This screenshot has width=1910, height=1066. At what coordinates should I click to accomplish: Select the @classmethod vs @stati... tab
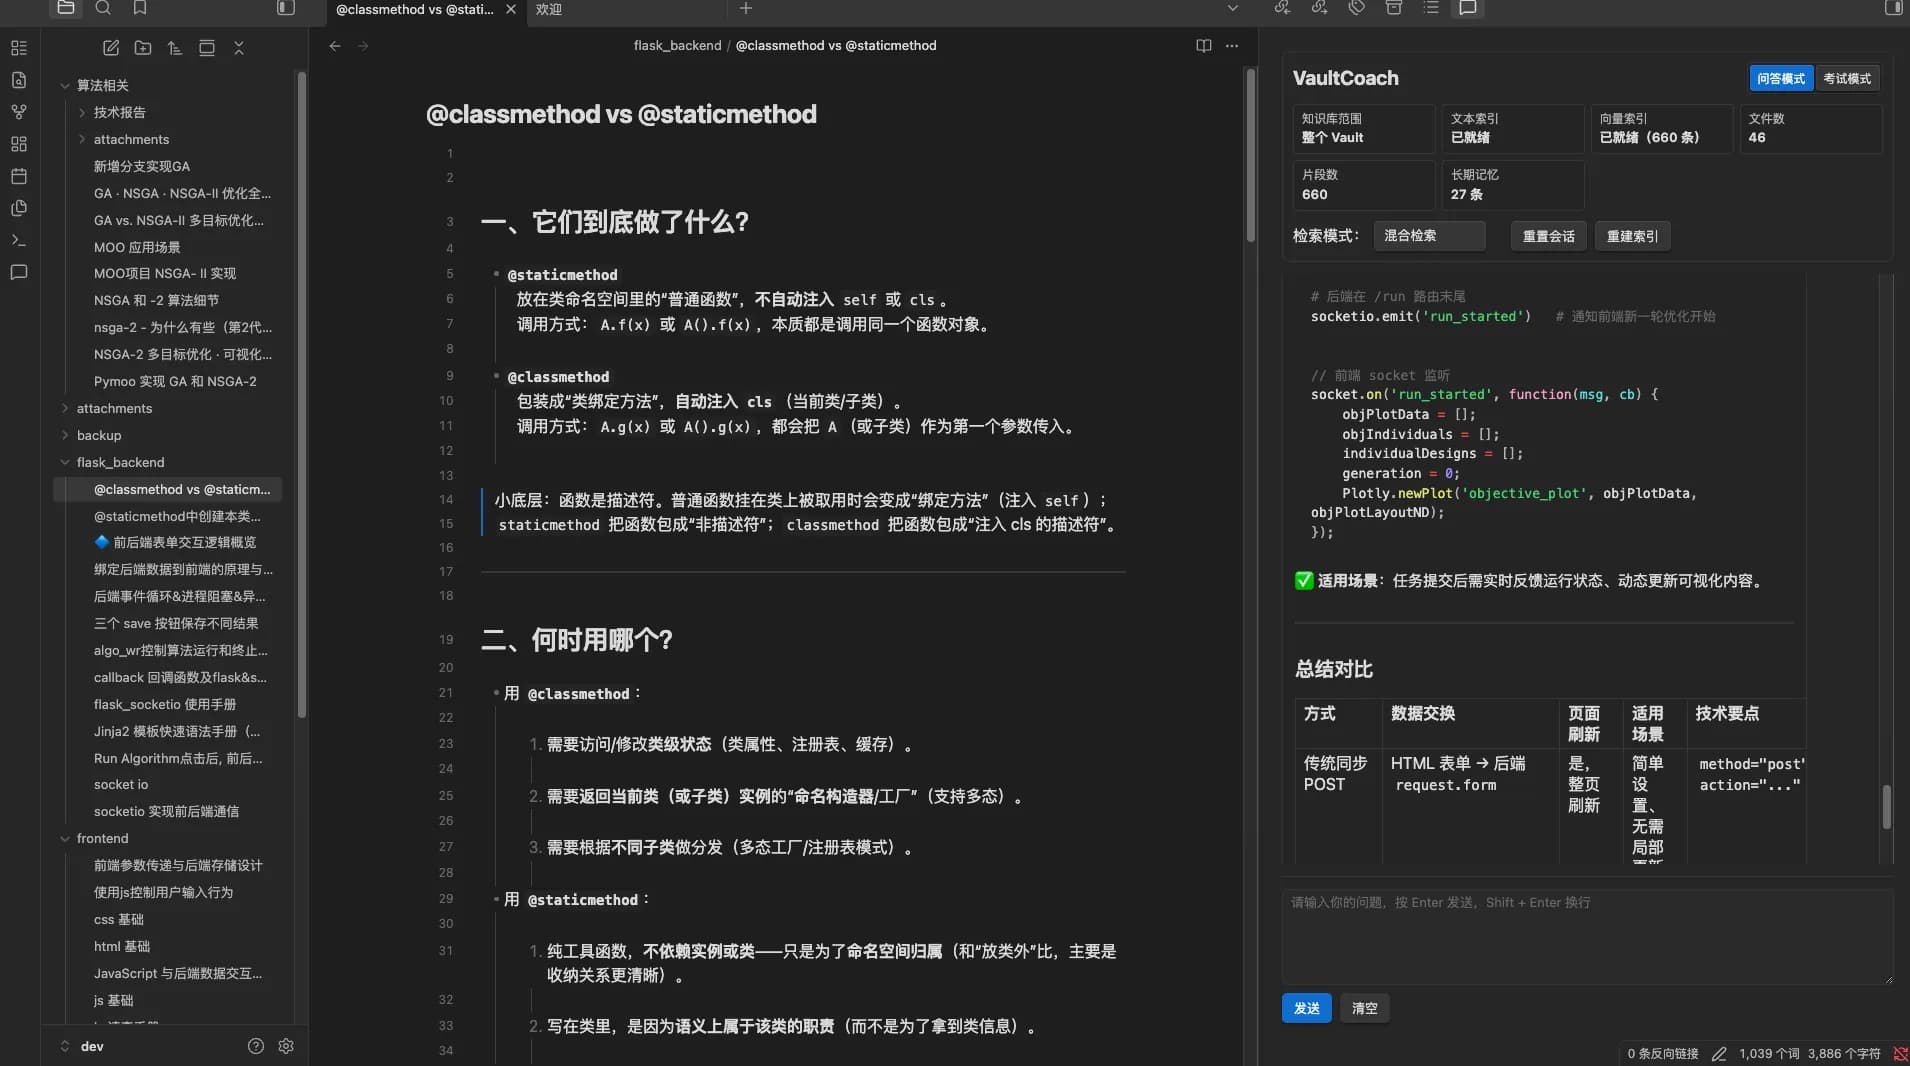click(414, 9)
